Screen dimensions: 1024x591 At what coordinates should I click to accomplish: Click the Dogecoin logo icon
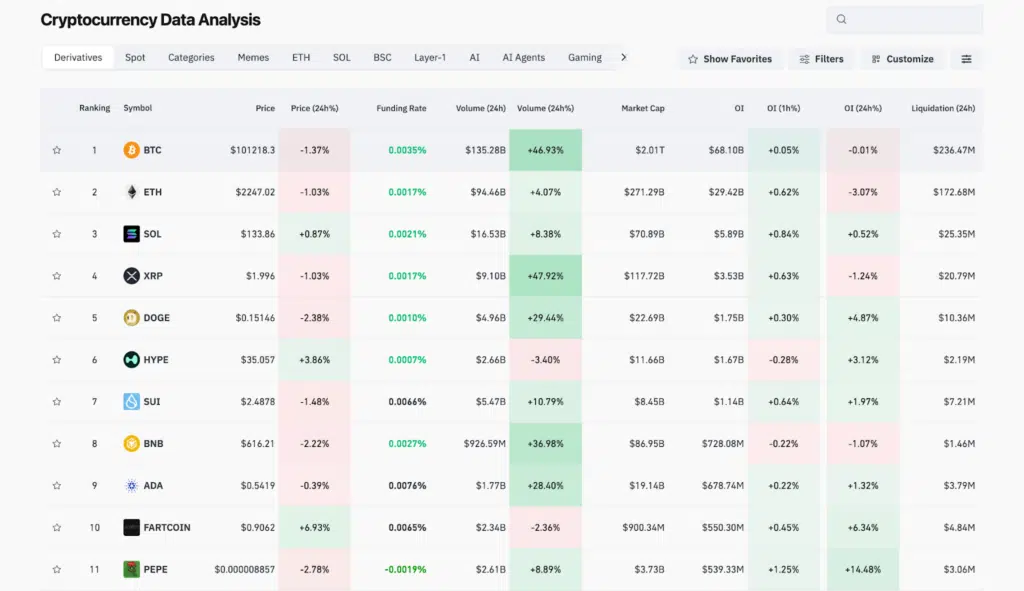pyautogui.click(x=131, y=318)
